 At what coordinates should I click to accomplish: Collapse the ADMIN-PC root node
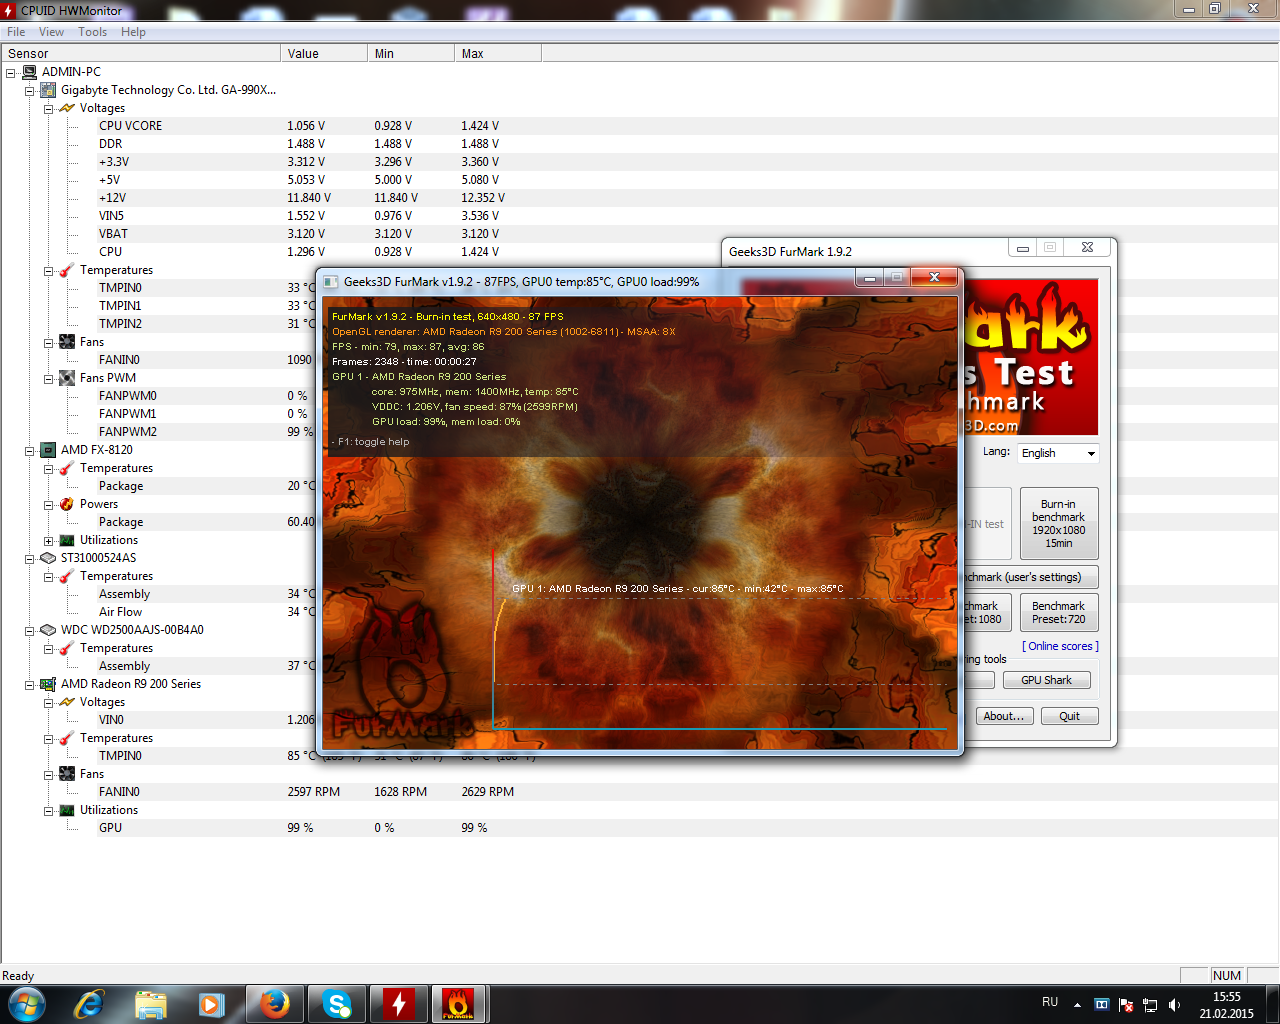11,73
